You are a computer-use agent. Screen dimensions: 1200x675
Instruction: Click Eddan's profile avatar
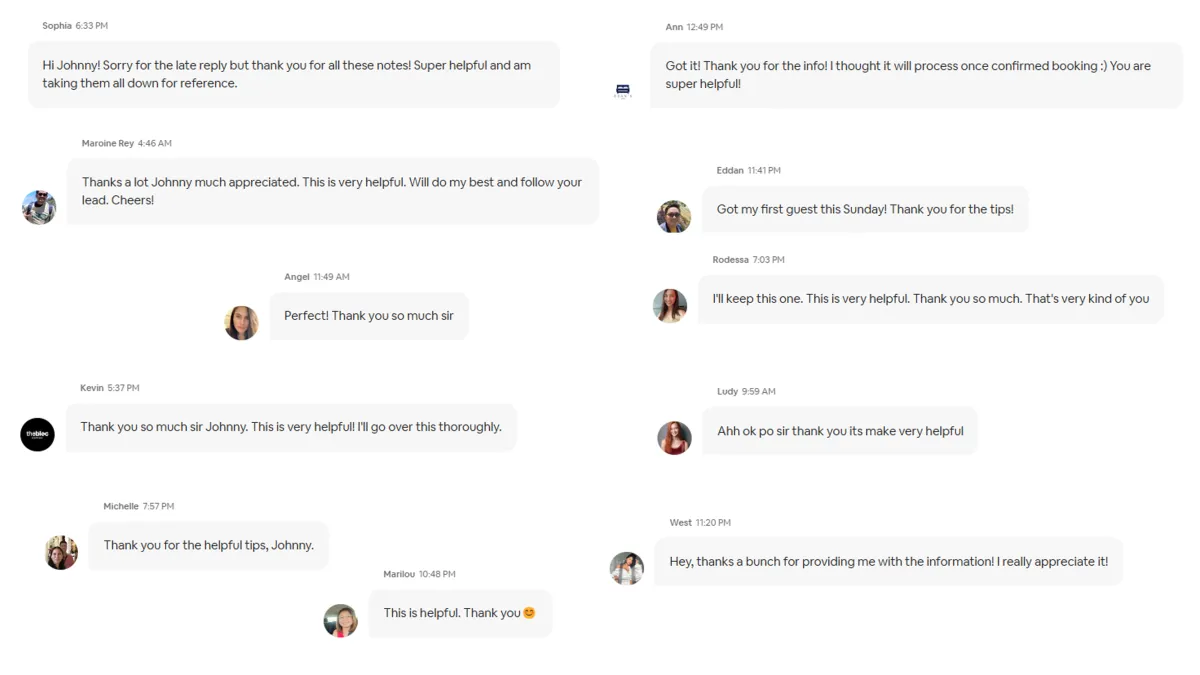click(x=674, y=216)
